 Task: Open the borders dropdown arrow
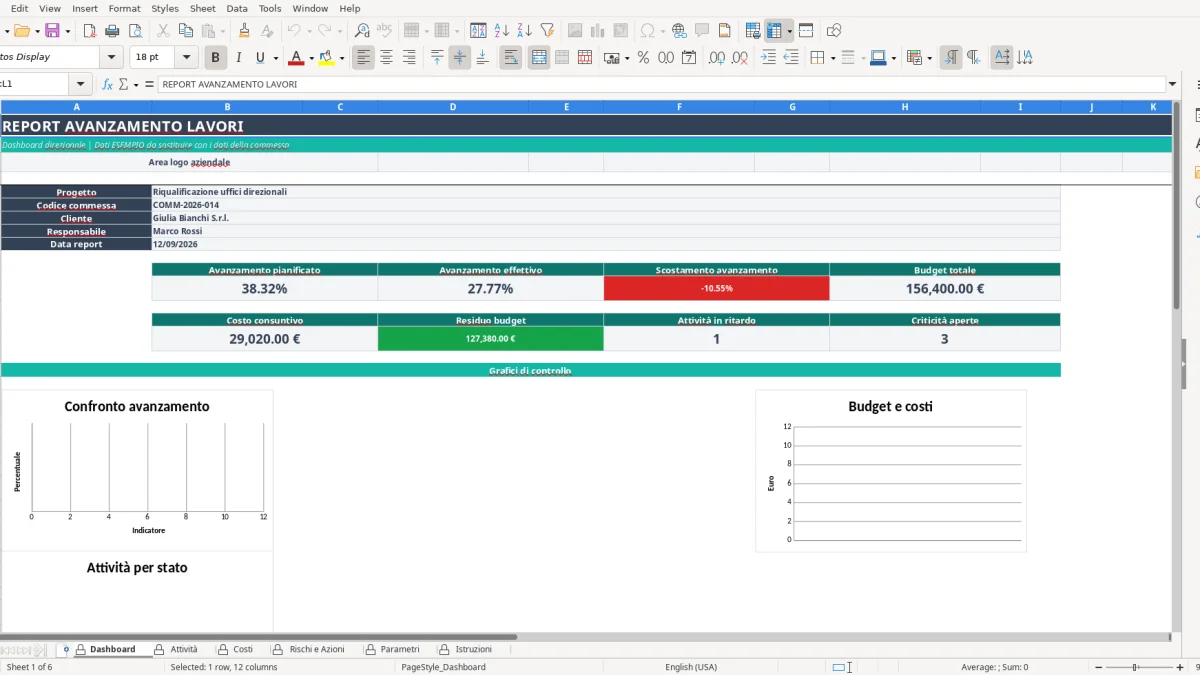coord(832,58)
